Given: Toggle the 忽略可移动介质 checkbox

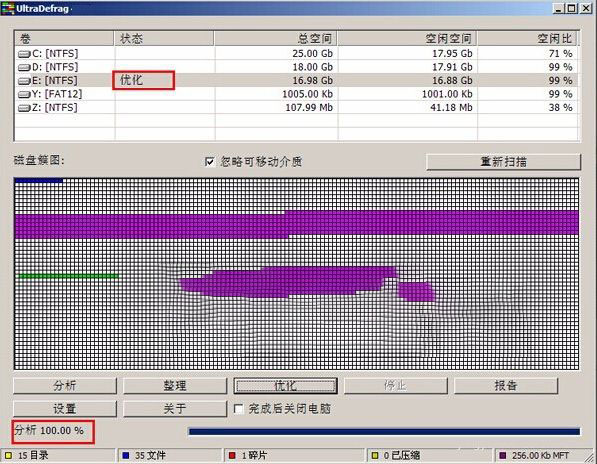Looking at the screenshot, I should pyautogui.click(x=209, y=162).
